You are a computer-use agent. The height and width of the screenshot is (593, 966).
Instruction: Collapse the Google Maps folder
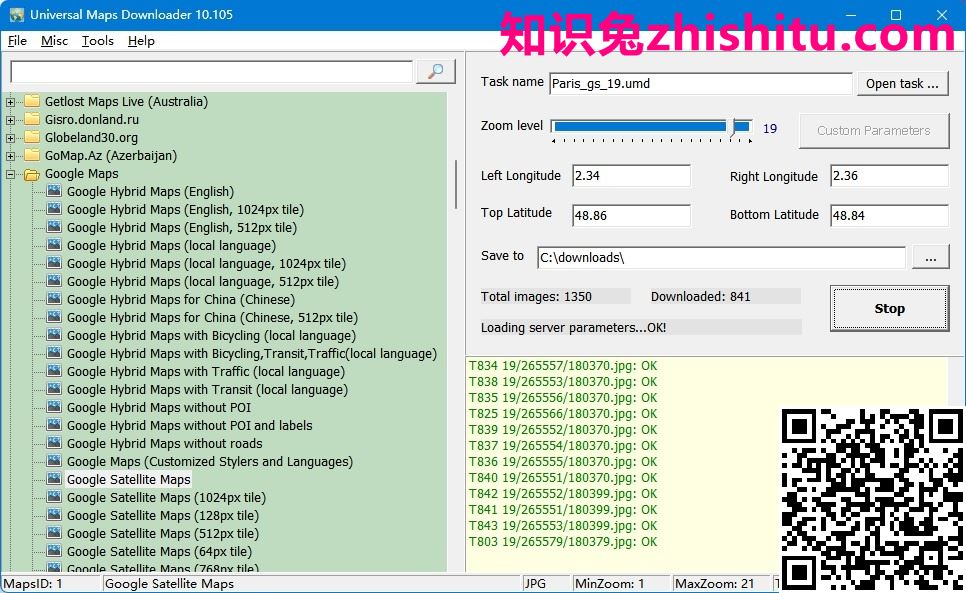[10, 174]
